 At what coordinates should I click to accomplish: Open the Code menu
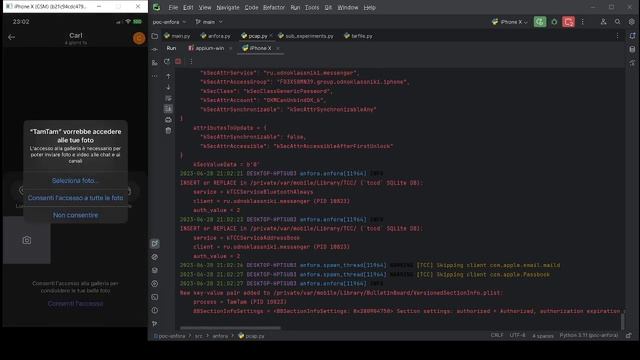tap(251, 7)
